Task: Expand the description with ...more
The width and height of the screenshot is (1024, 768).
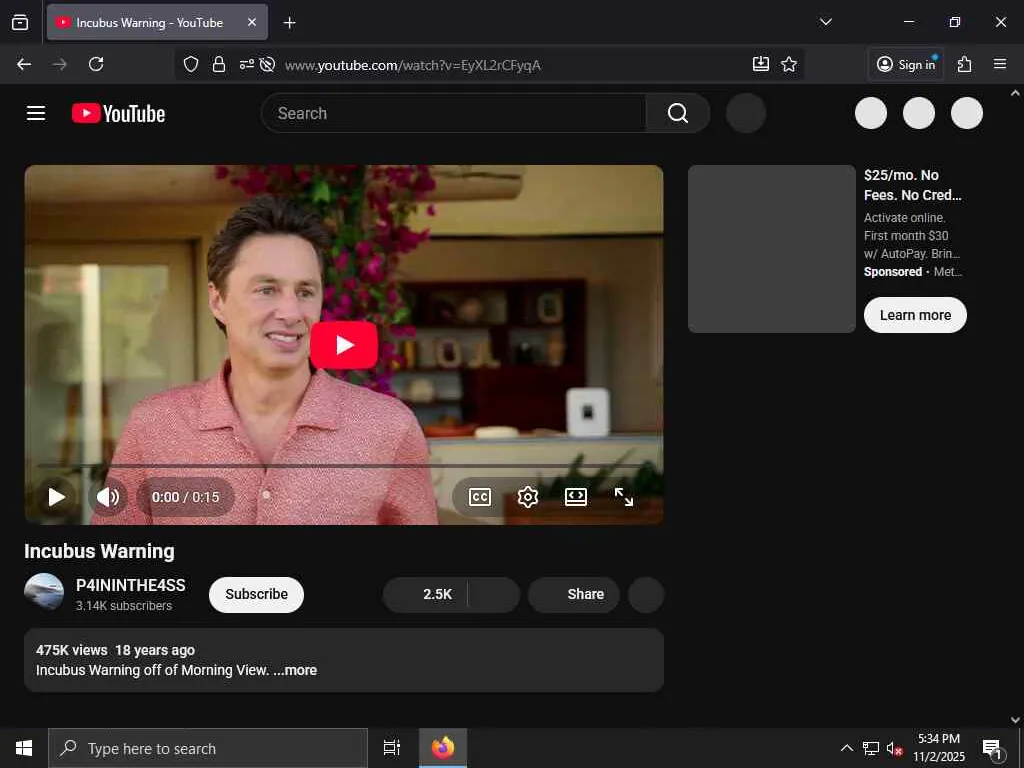Action: [x=295, y=670]
